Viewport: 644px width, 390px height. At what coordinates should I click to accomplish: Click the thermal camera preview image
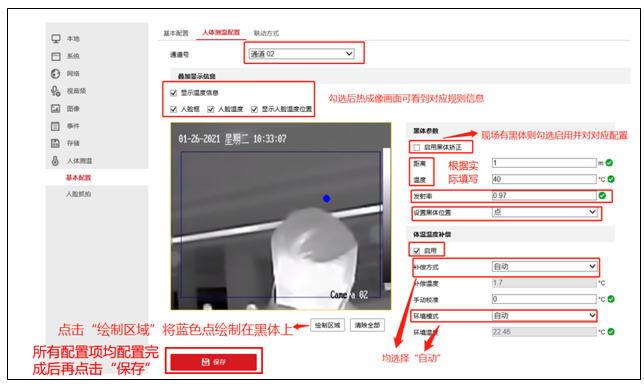click(281, 216)
